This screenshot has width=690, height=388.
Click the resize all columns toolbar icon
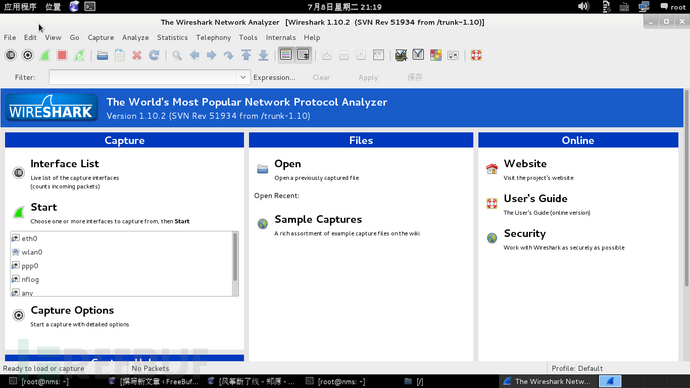[x=378, y=55]
